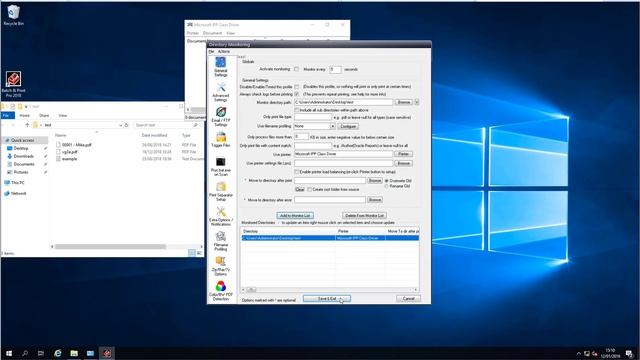Launch Internet Explorer from the taskbar
The height and width of the screenshot is (360, 640).
58,353
